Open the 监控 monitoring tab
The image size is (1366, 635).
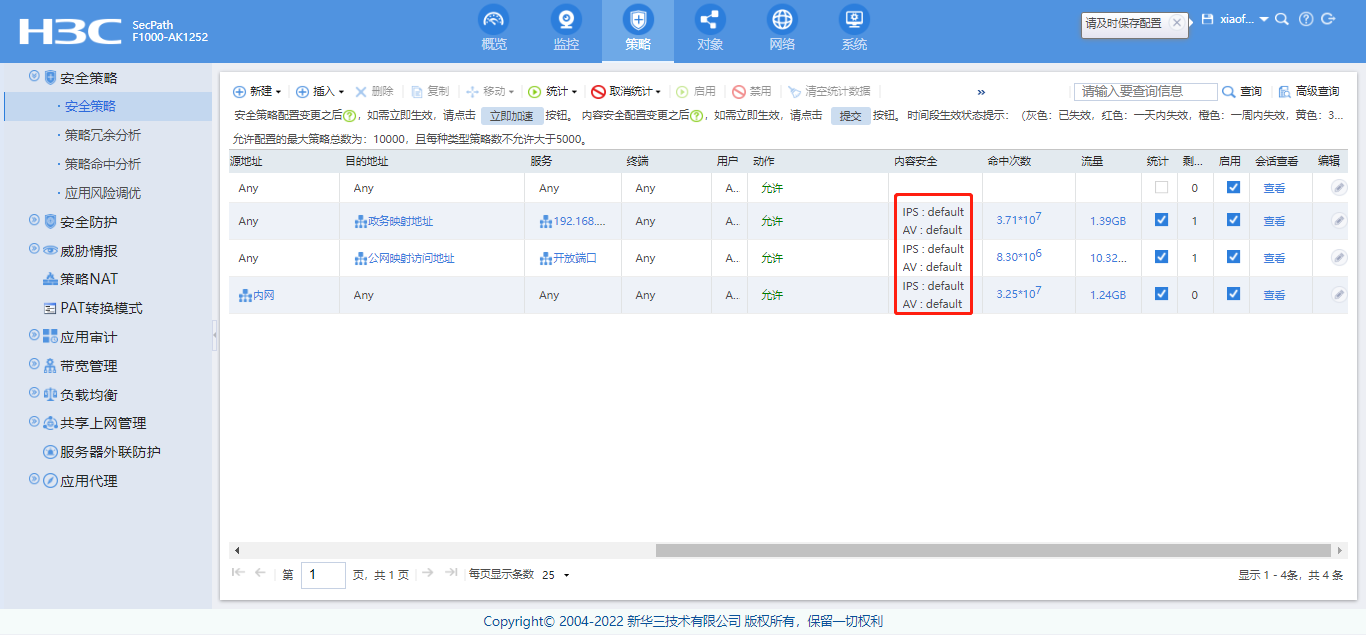(x=566, y=29)
